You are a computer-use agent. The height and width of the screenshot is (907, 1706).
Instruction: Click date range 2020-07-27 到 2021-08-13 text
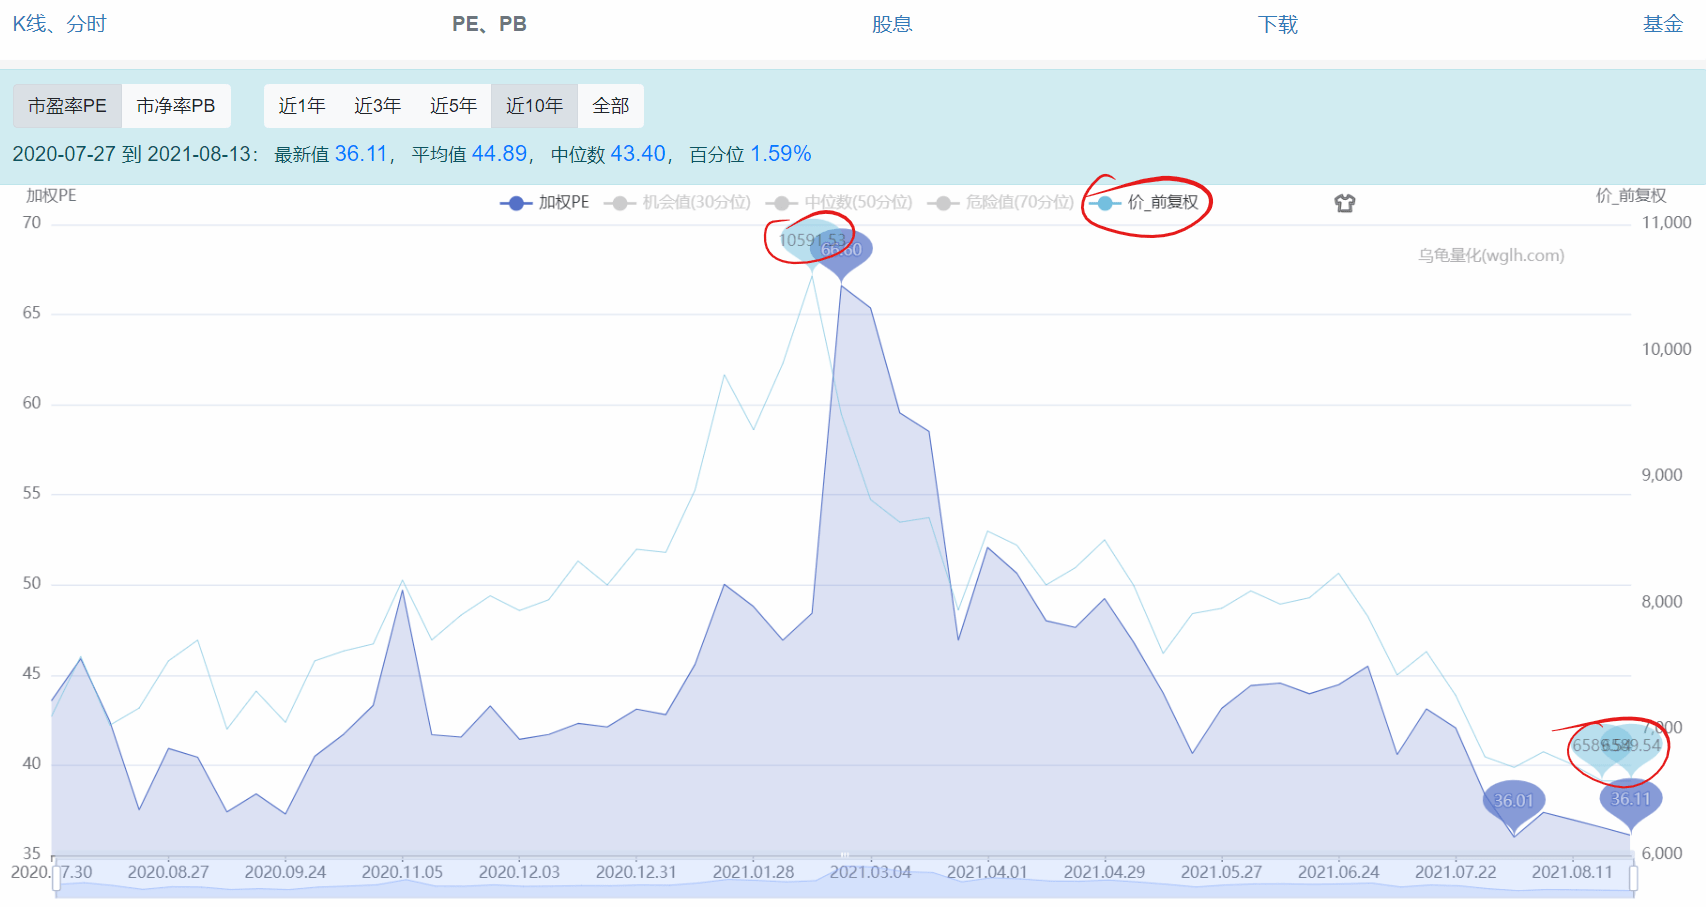coord(132,154)
